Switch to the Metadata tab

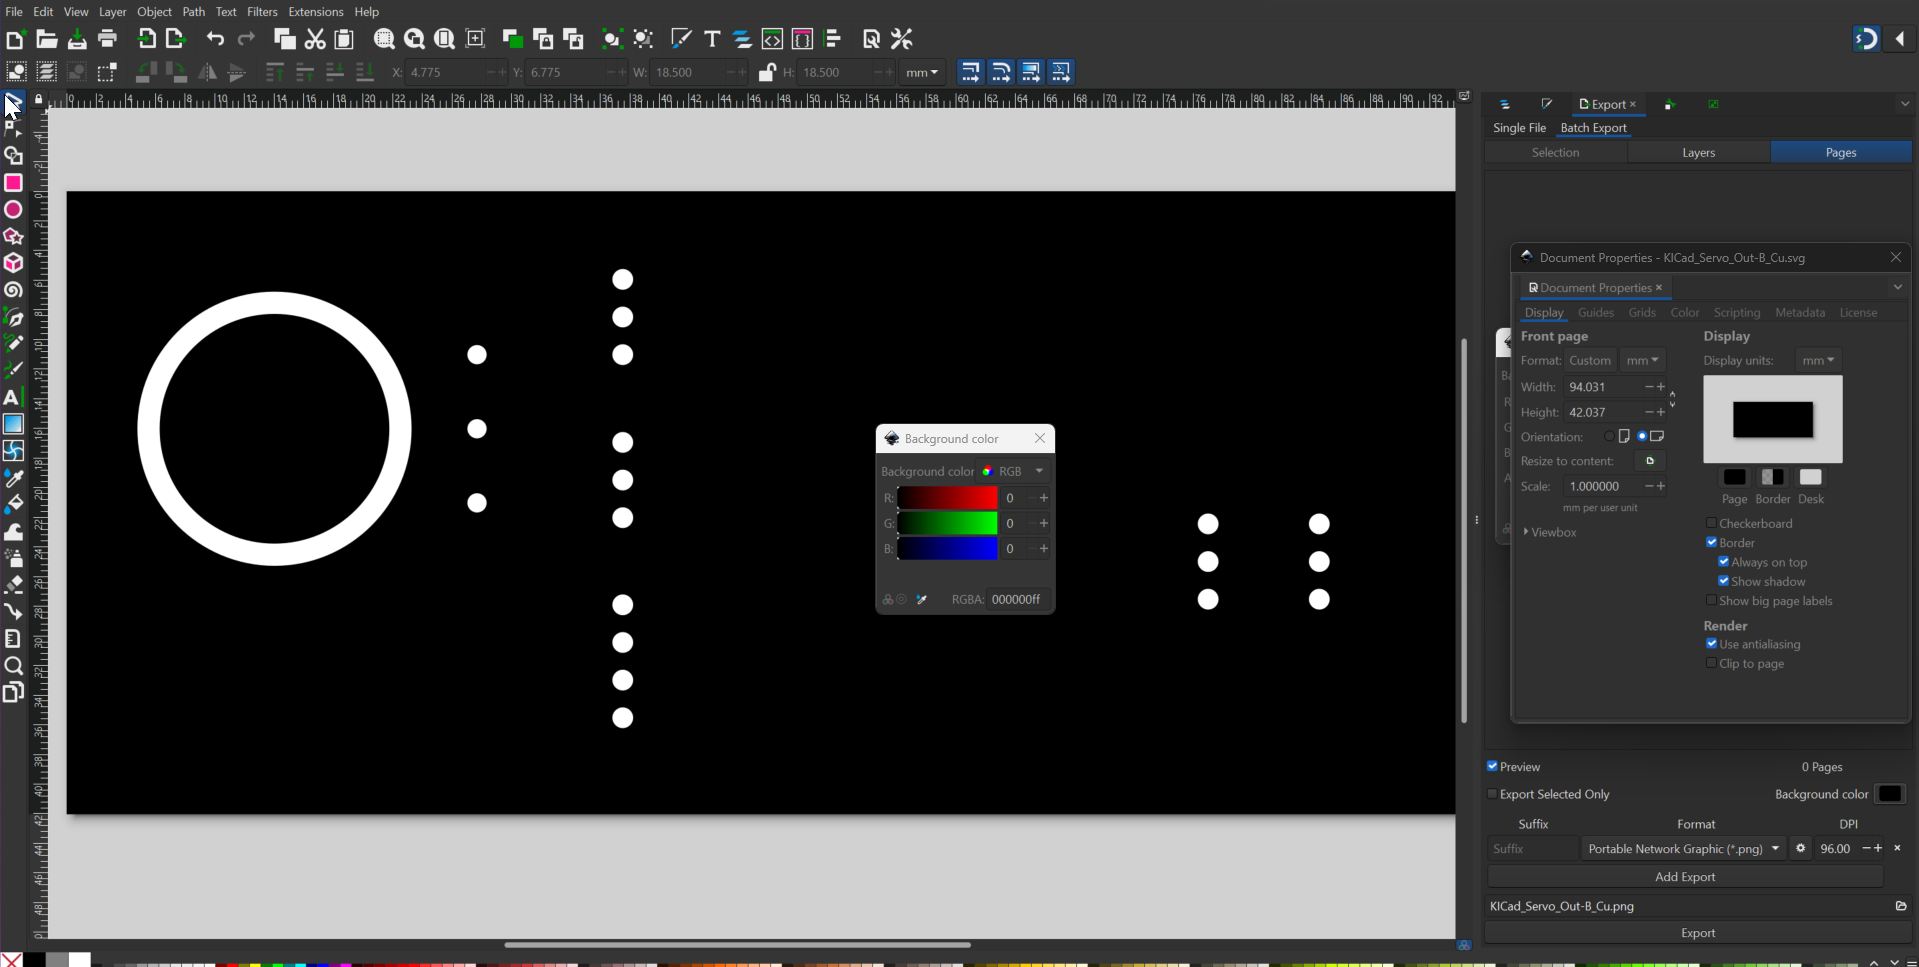pos(1800,313)
